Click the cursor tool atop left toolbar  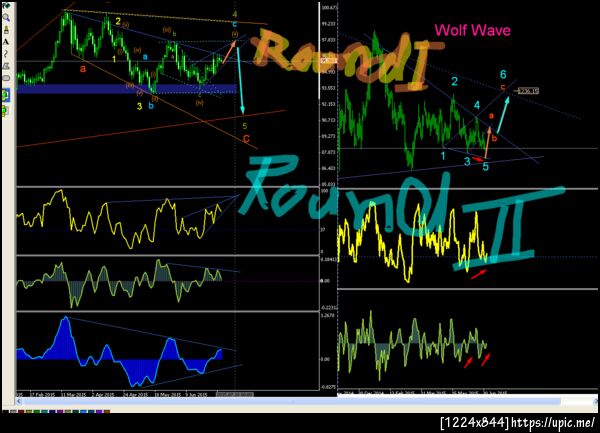pyautogui.click(x=6, y=5)
